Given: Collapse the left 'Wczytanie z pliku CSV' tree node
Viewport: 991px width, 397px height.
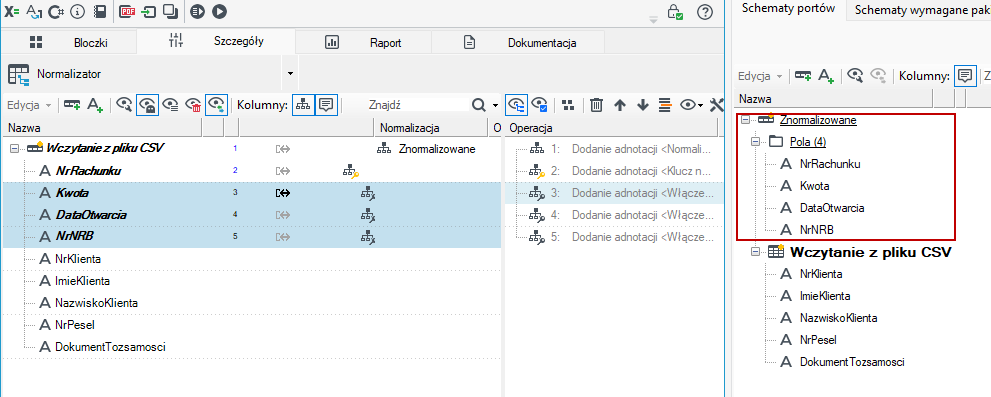Looking at the screenshot, I should (x=15, y=149).
